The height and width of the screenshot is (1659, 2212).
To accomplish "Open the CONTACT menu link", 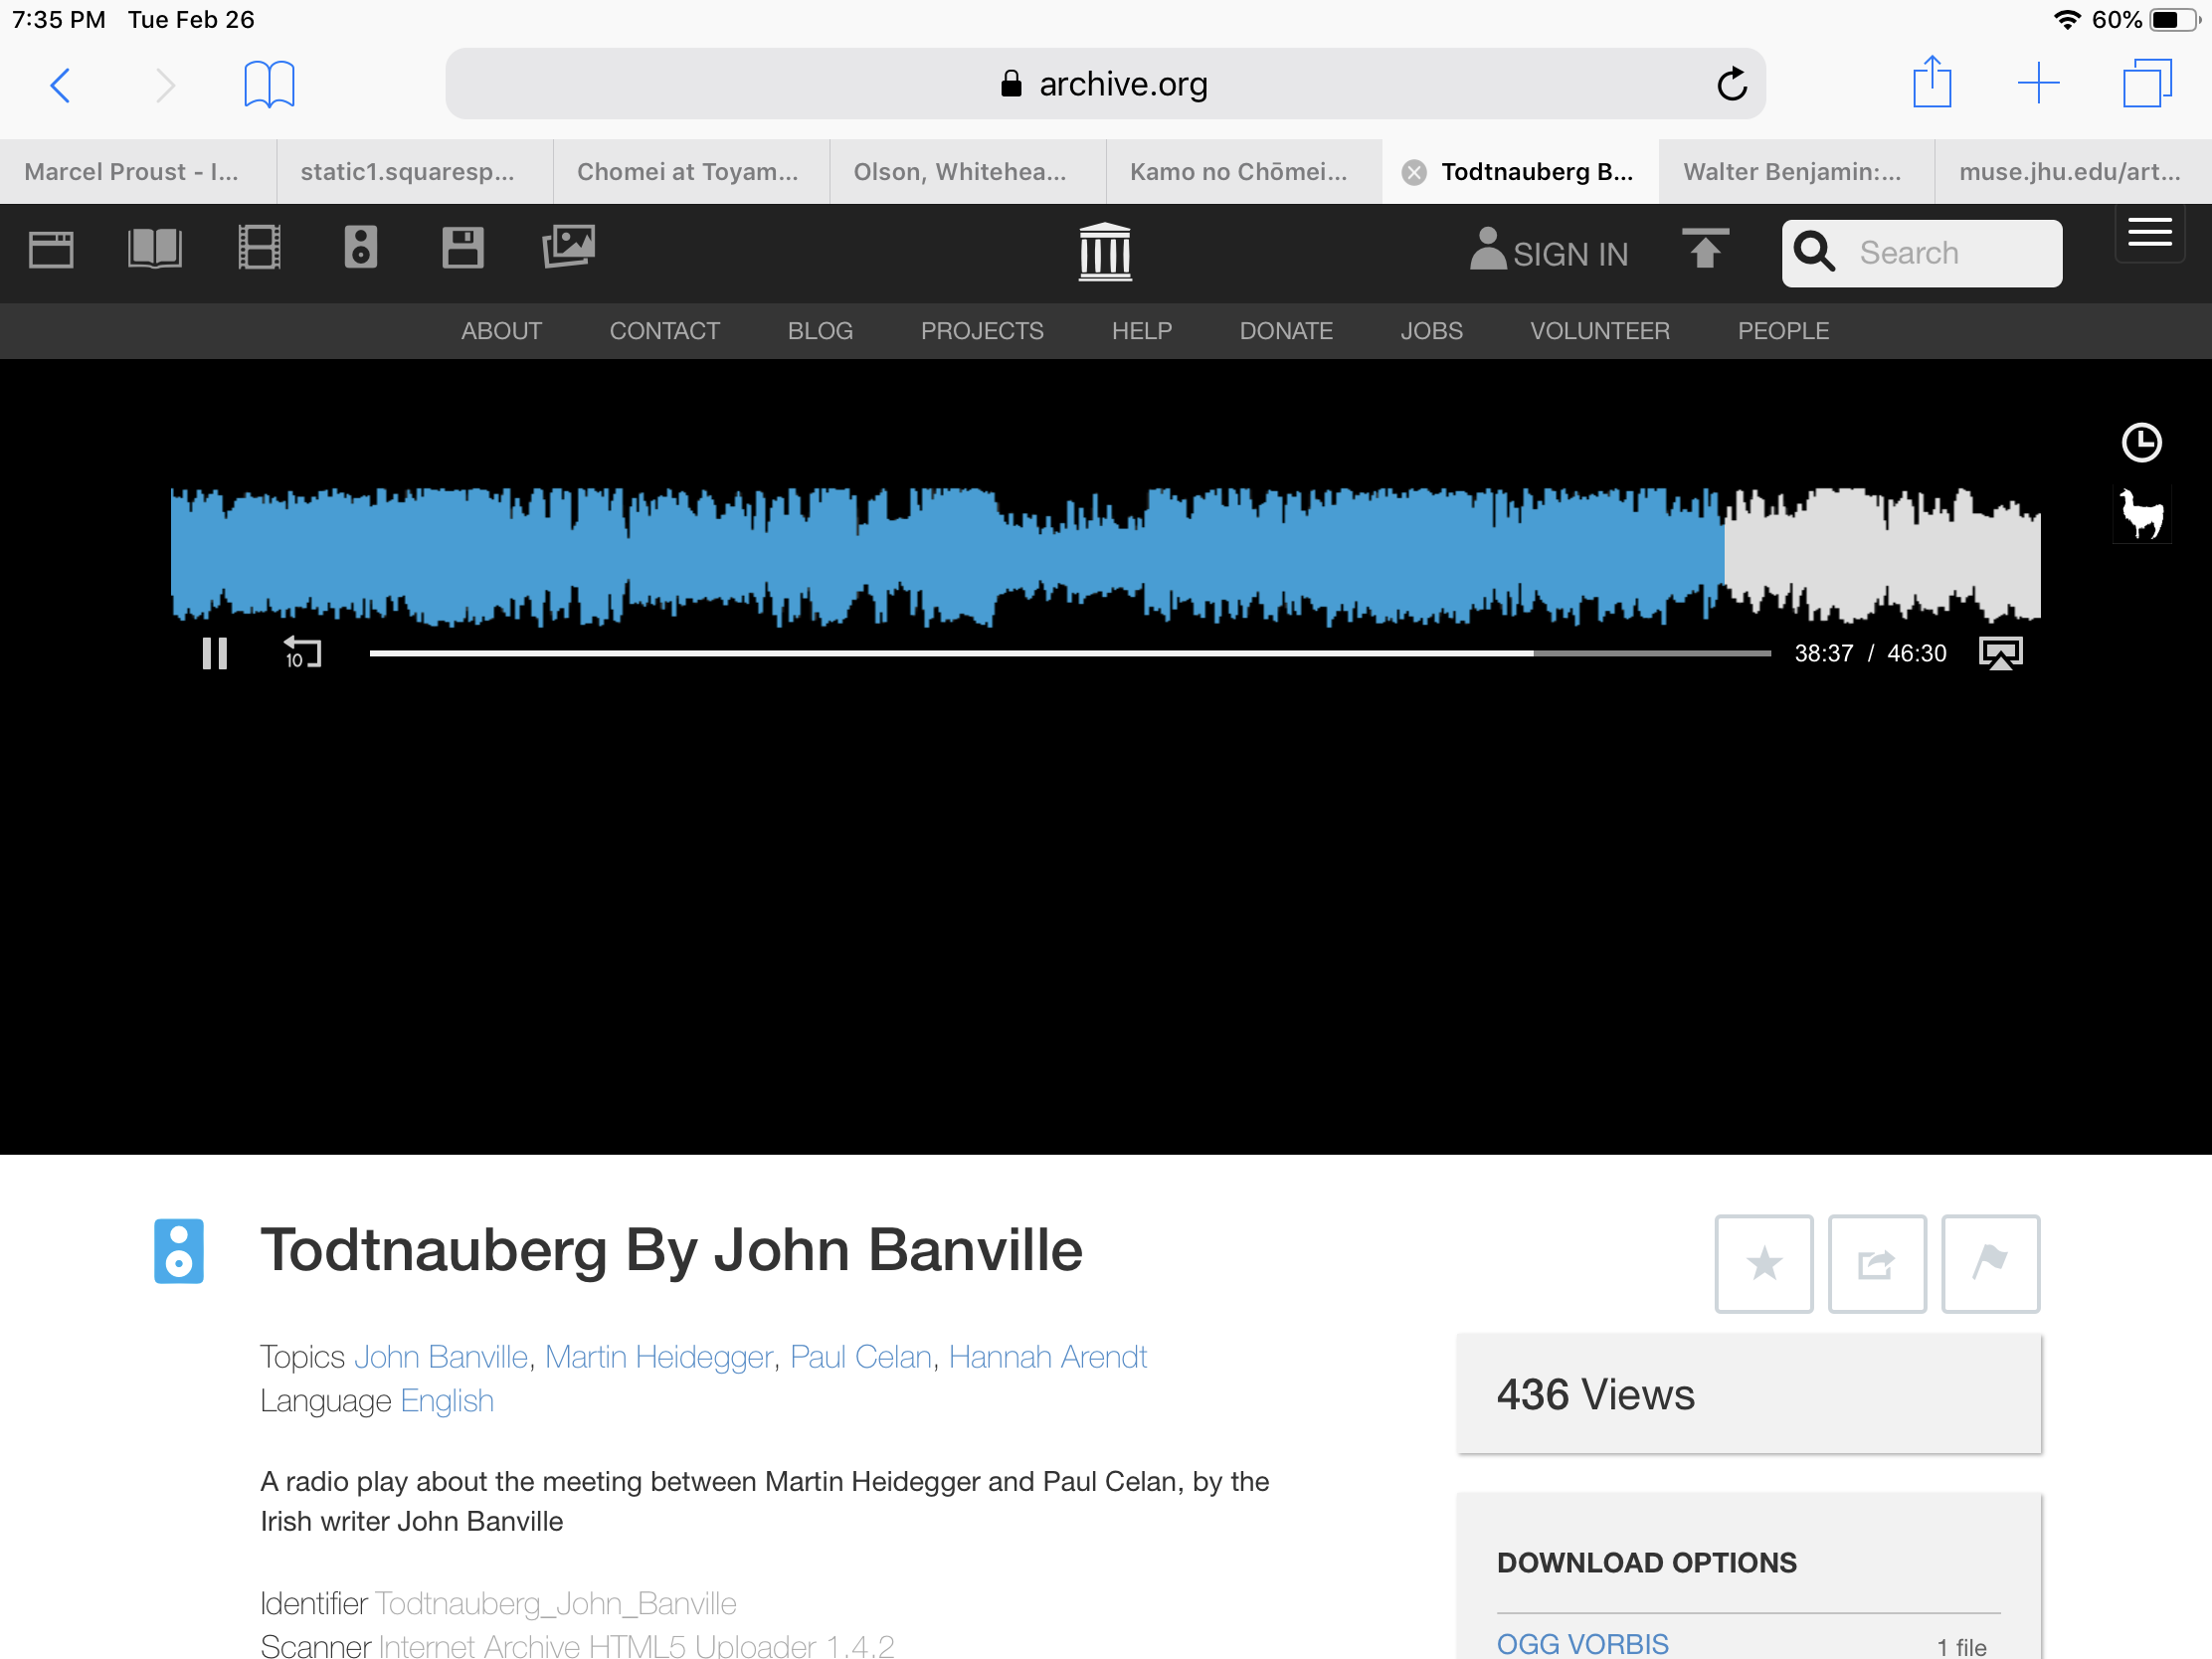I will pos(664,331).
